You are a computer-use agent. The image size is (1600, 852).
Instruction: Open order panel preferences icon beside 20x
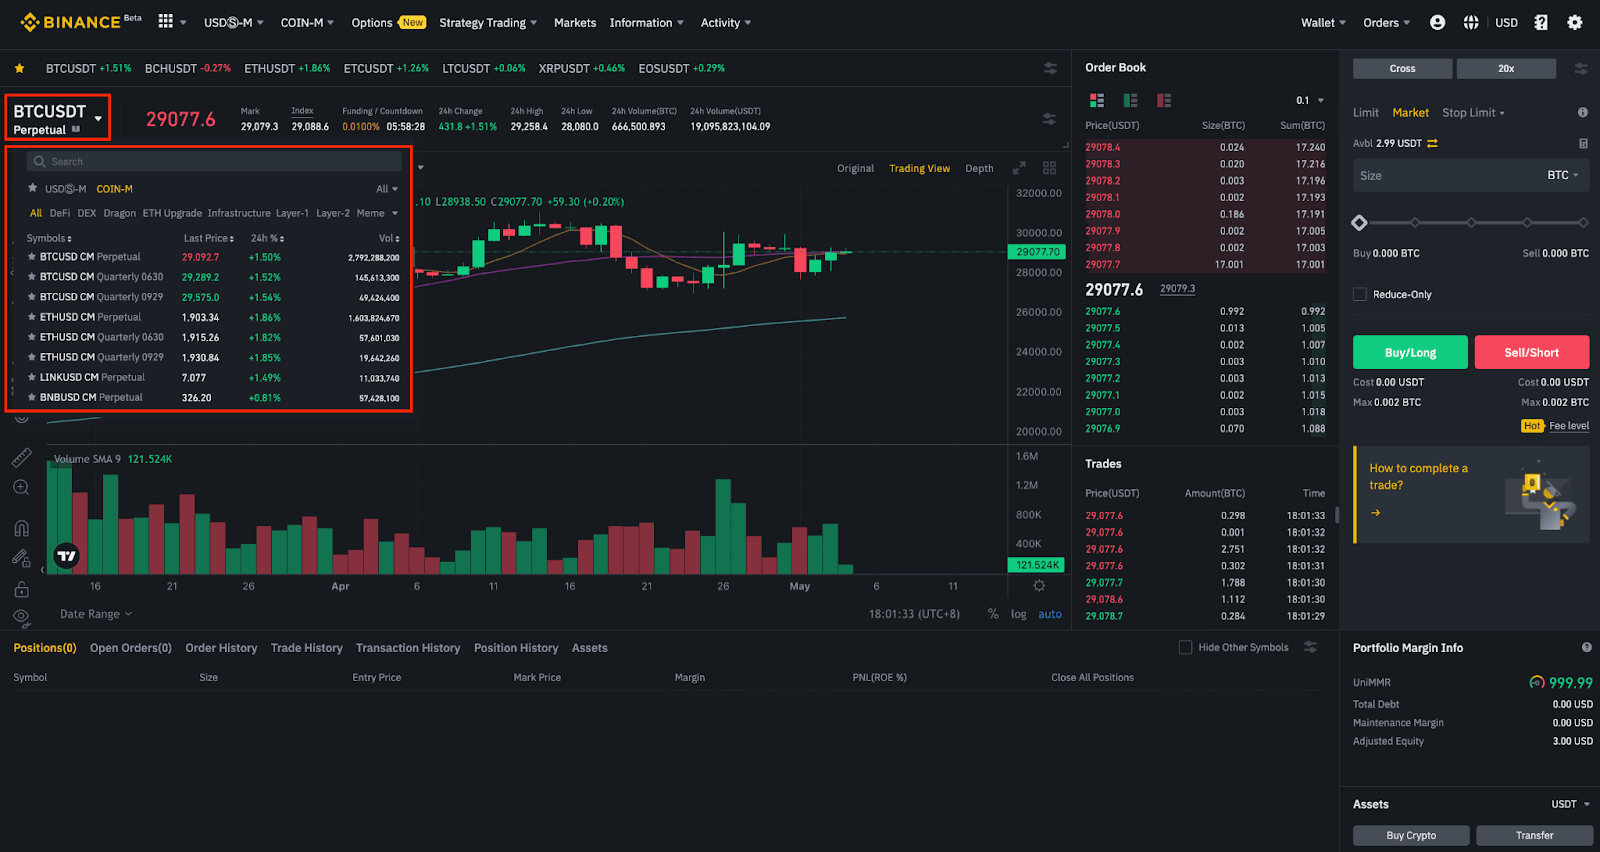(1581, 68)
